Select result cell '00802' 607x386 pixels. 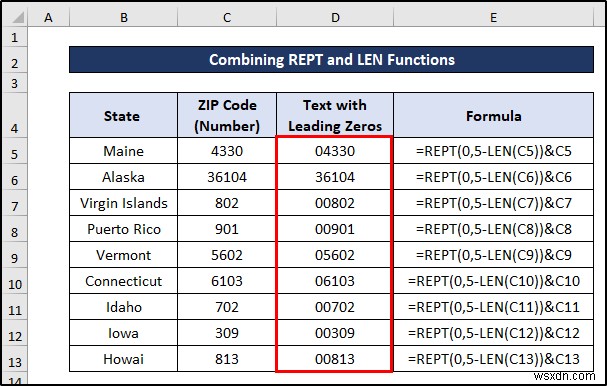tap(335, 202)
